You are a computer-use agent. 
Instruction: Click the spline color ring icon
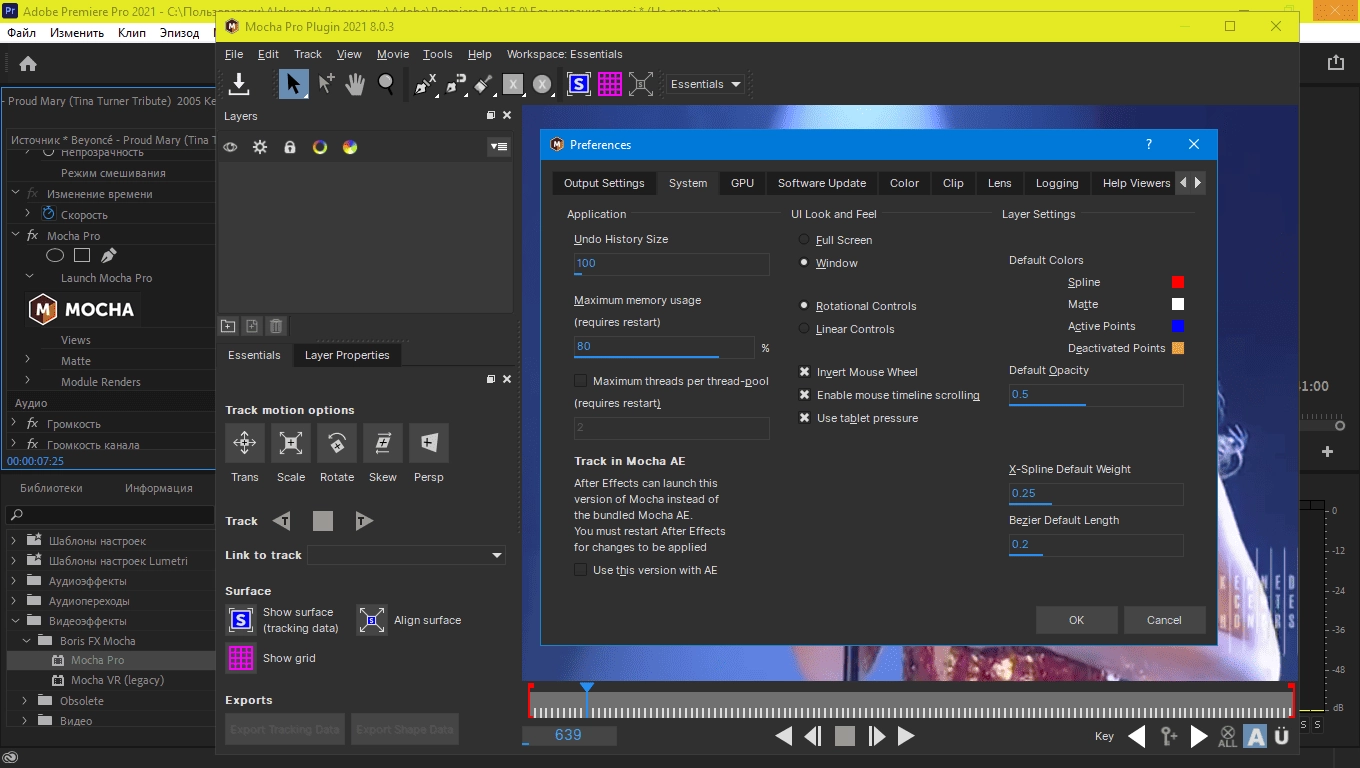320,147
